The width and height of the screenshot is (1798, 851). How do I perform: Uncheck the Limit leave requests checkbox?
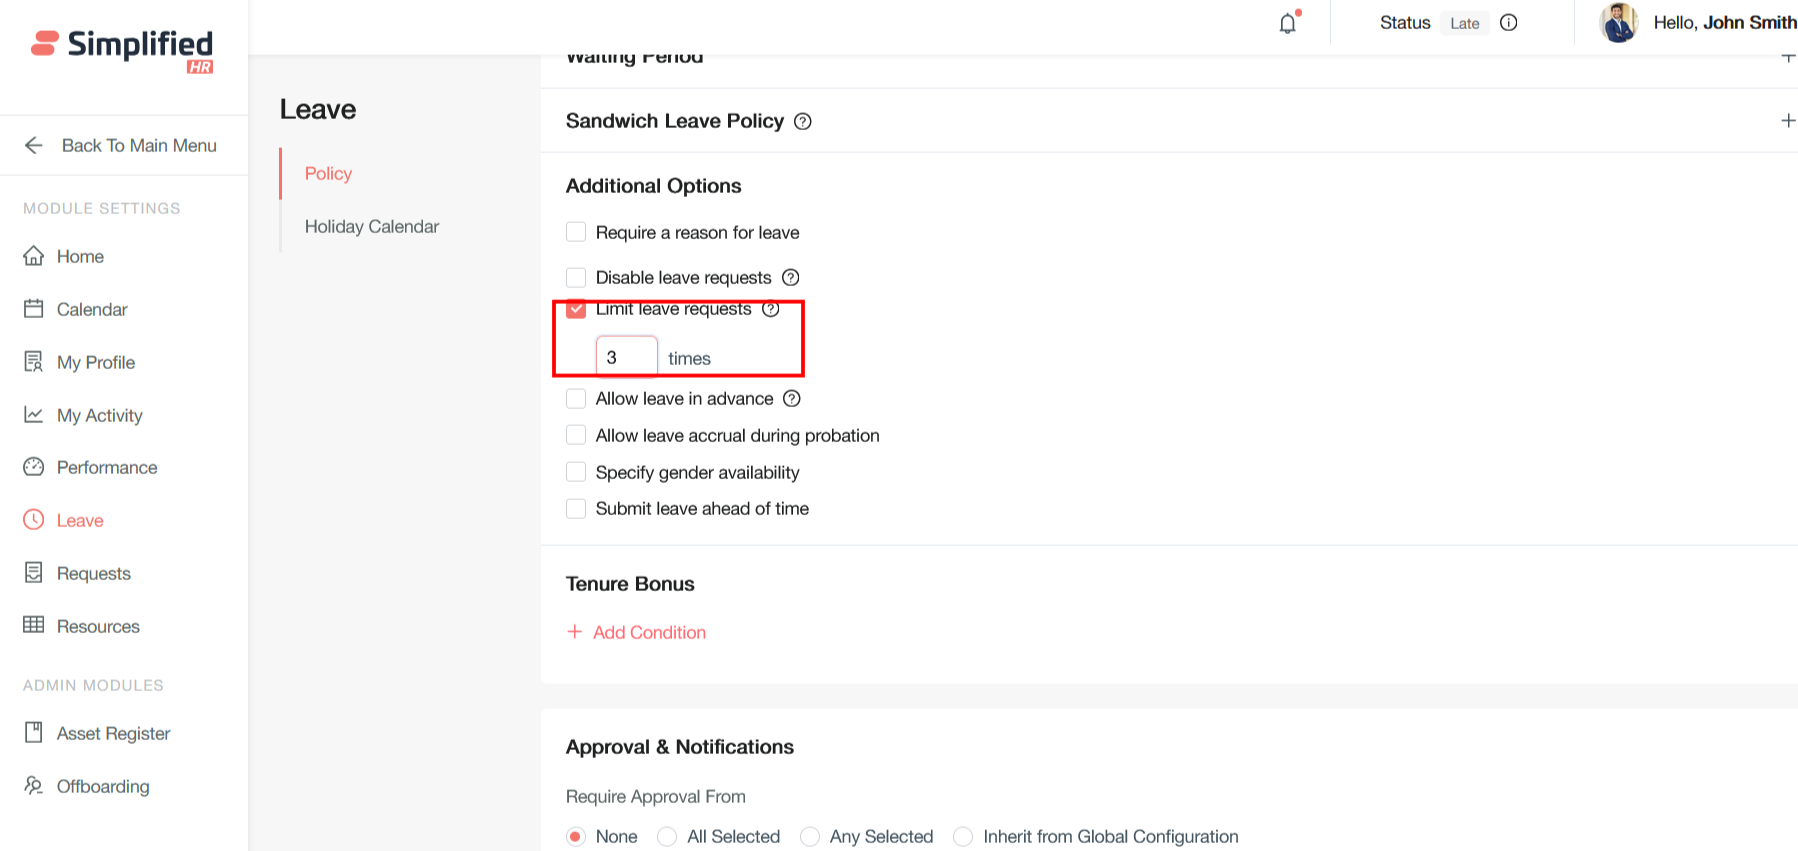[x=576, y=309]
